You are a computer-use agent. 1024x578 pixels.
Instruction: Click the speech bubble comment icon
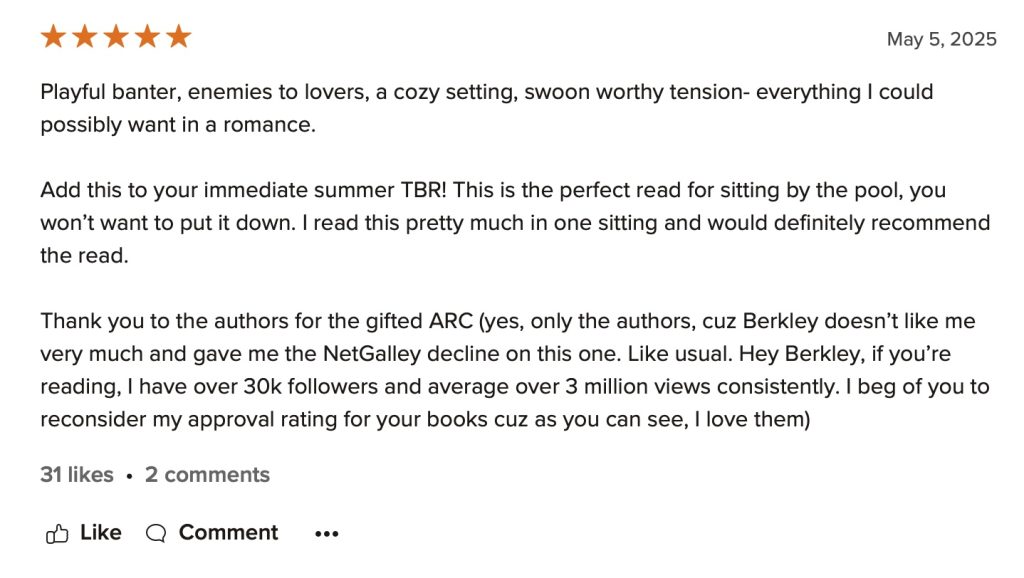click(x=156, y=533)
